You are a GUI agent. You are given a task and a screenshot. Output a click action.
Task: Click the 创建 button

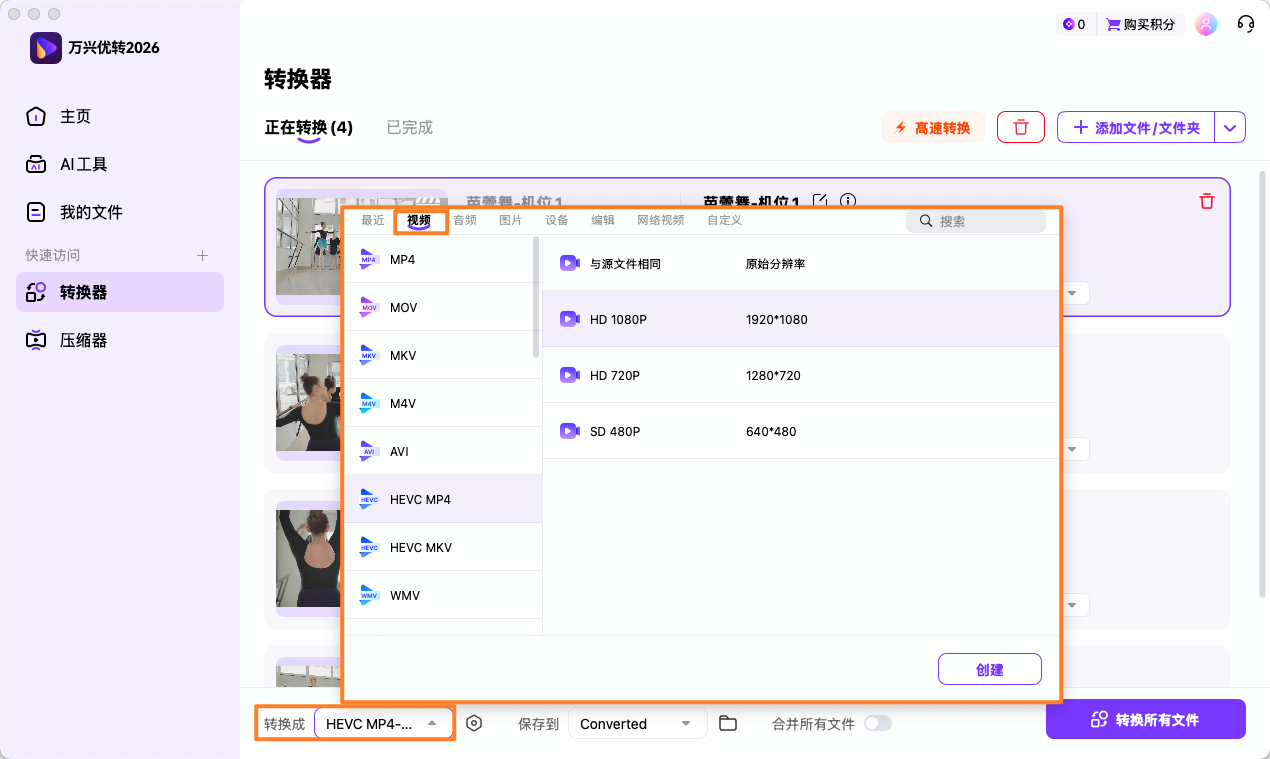pos(989,668)
